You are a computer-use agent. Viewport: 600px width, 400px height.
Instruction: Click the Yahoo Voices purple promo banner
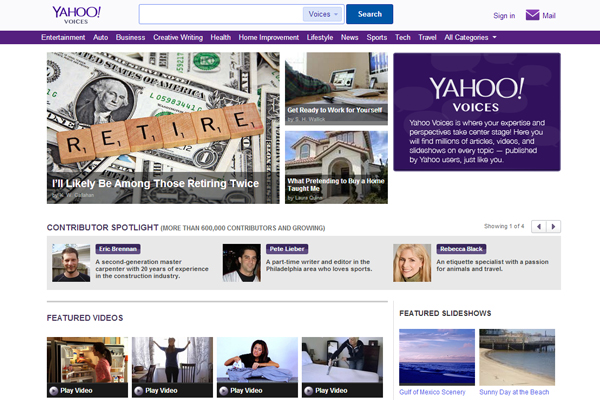(x=477, y=112)
